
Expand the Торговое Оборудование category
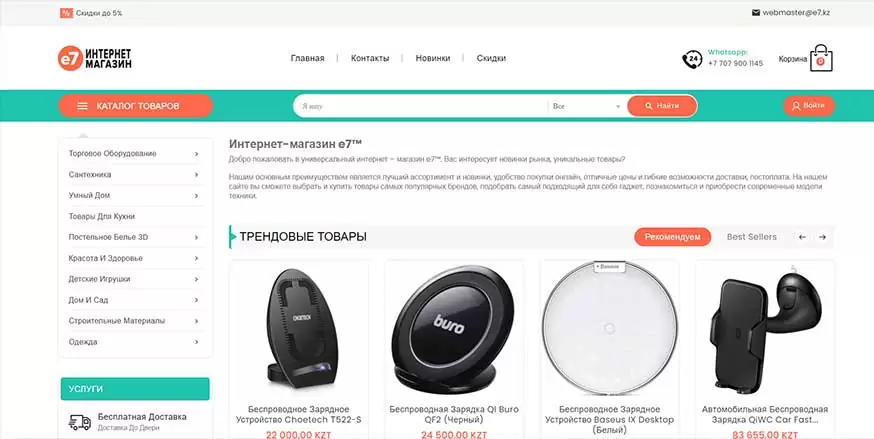134,153
